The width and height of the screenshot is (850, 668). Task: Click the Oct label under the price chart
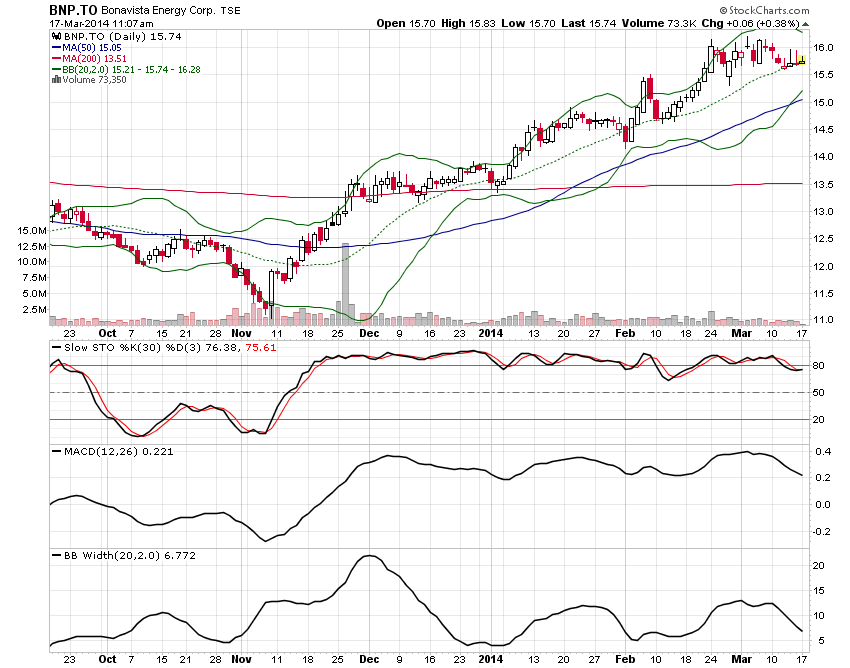107,333
